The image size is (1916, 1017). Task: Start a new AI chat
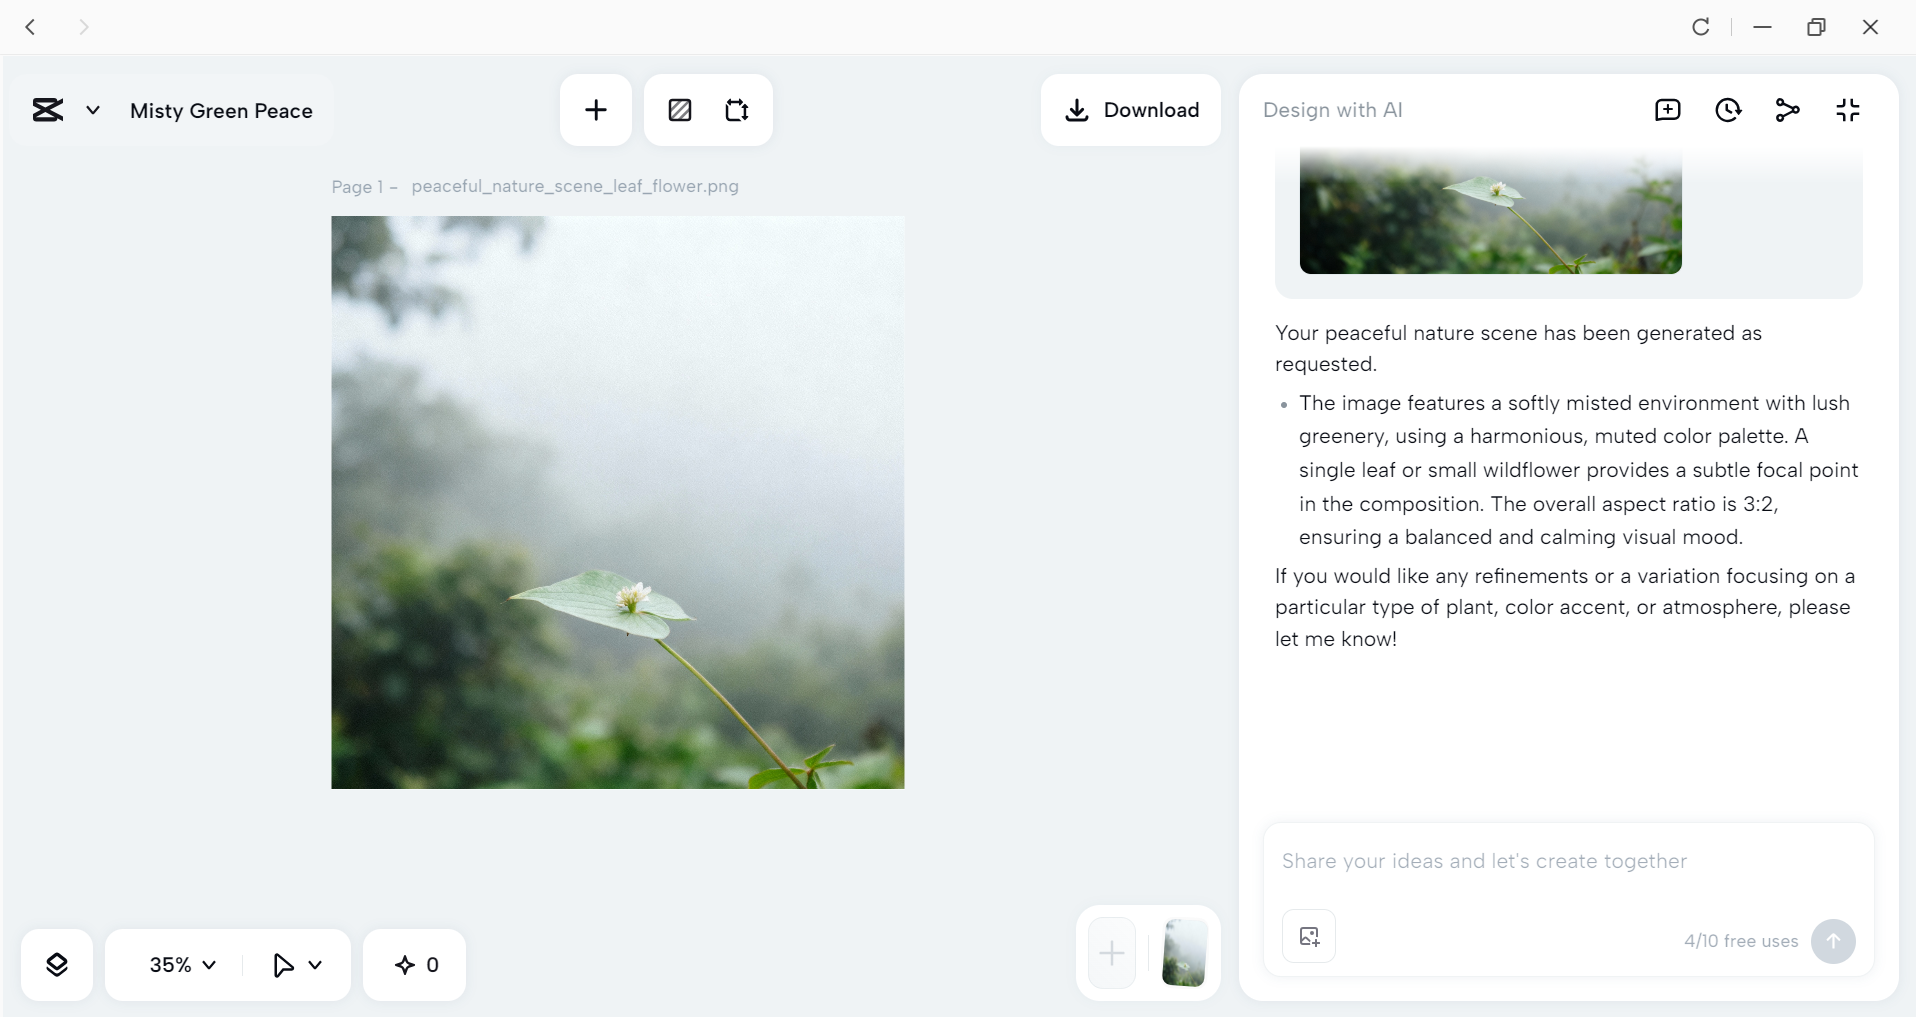coord(1668,110)
